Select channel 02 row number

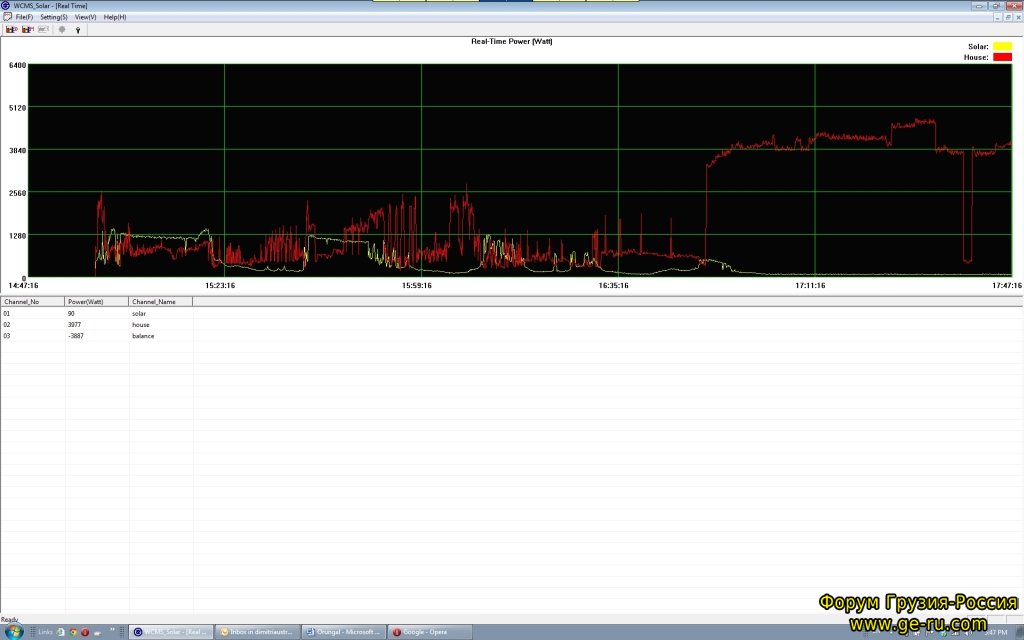tap(7, 325)
